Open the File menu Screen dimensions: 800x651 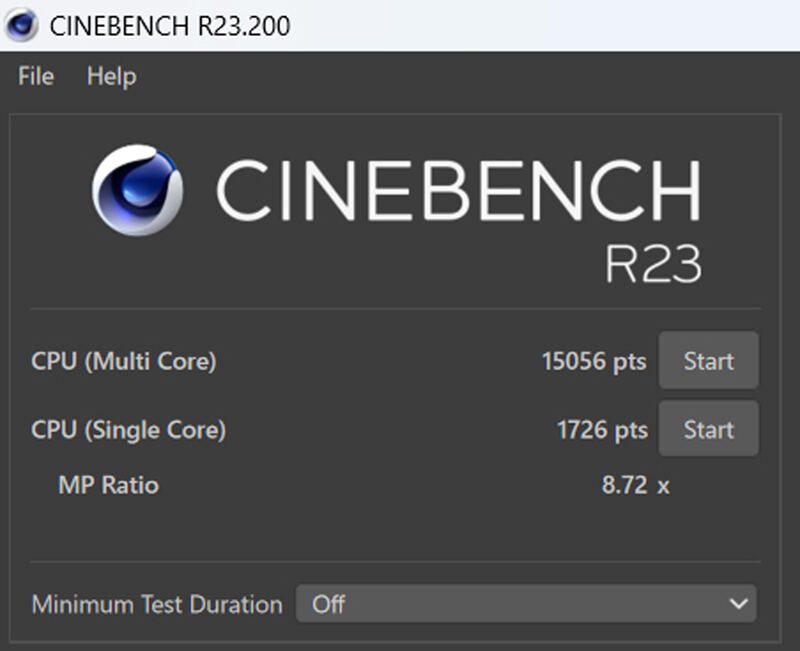tap(36, 77)
